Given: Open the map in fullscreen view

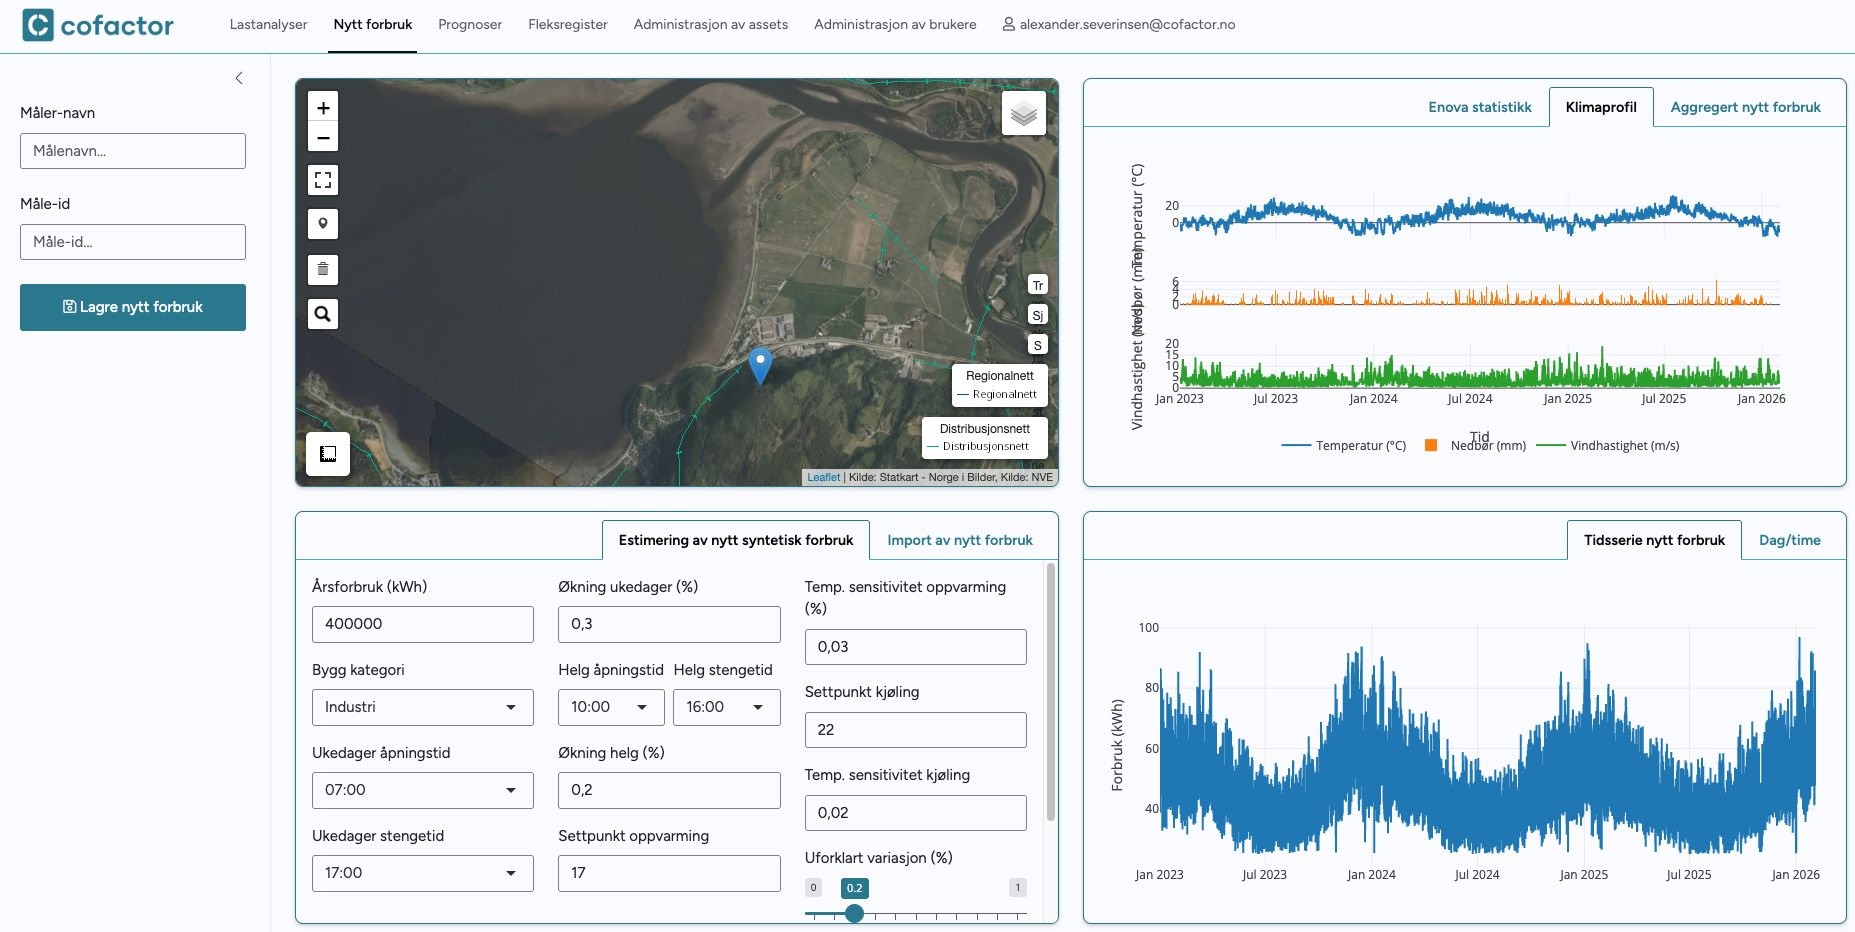Looking at the screenshot, I should 323,180.
